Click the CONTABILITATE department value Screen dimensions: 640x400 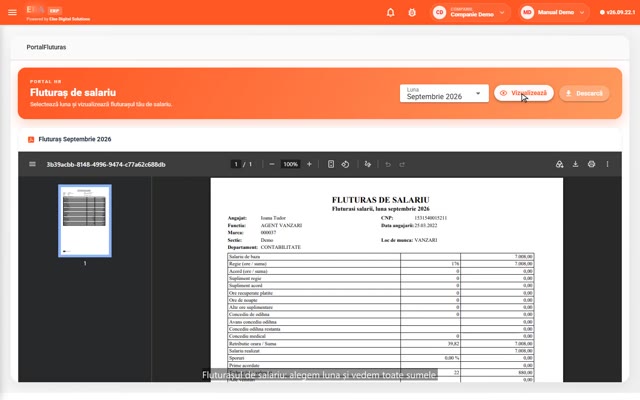(281, 247)
